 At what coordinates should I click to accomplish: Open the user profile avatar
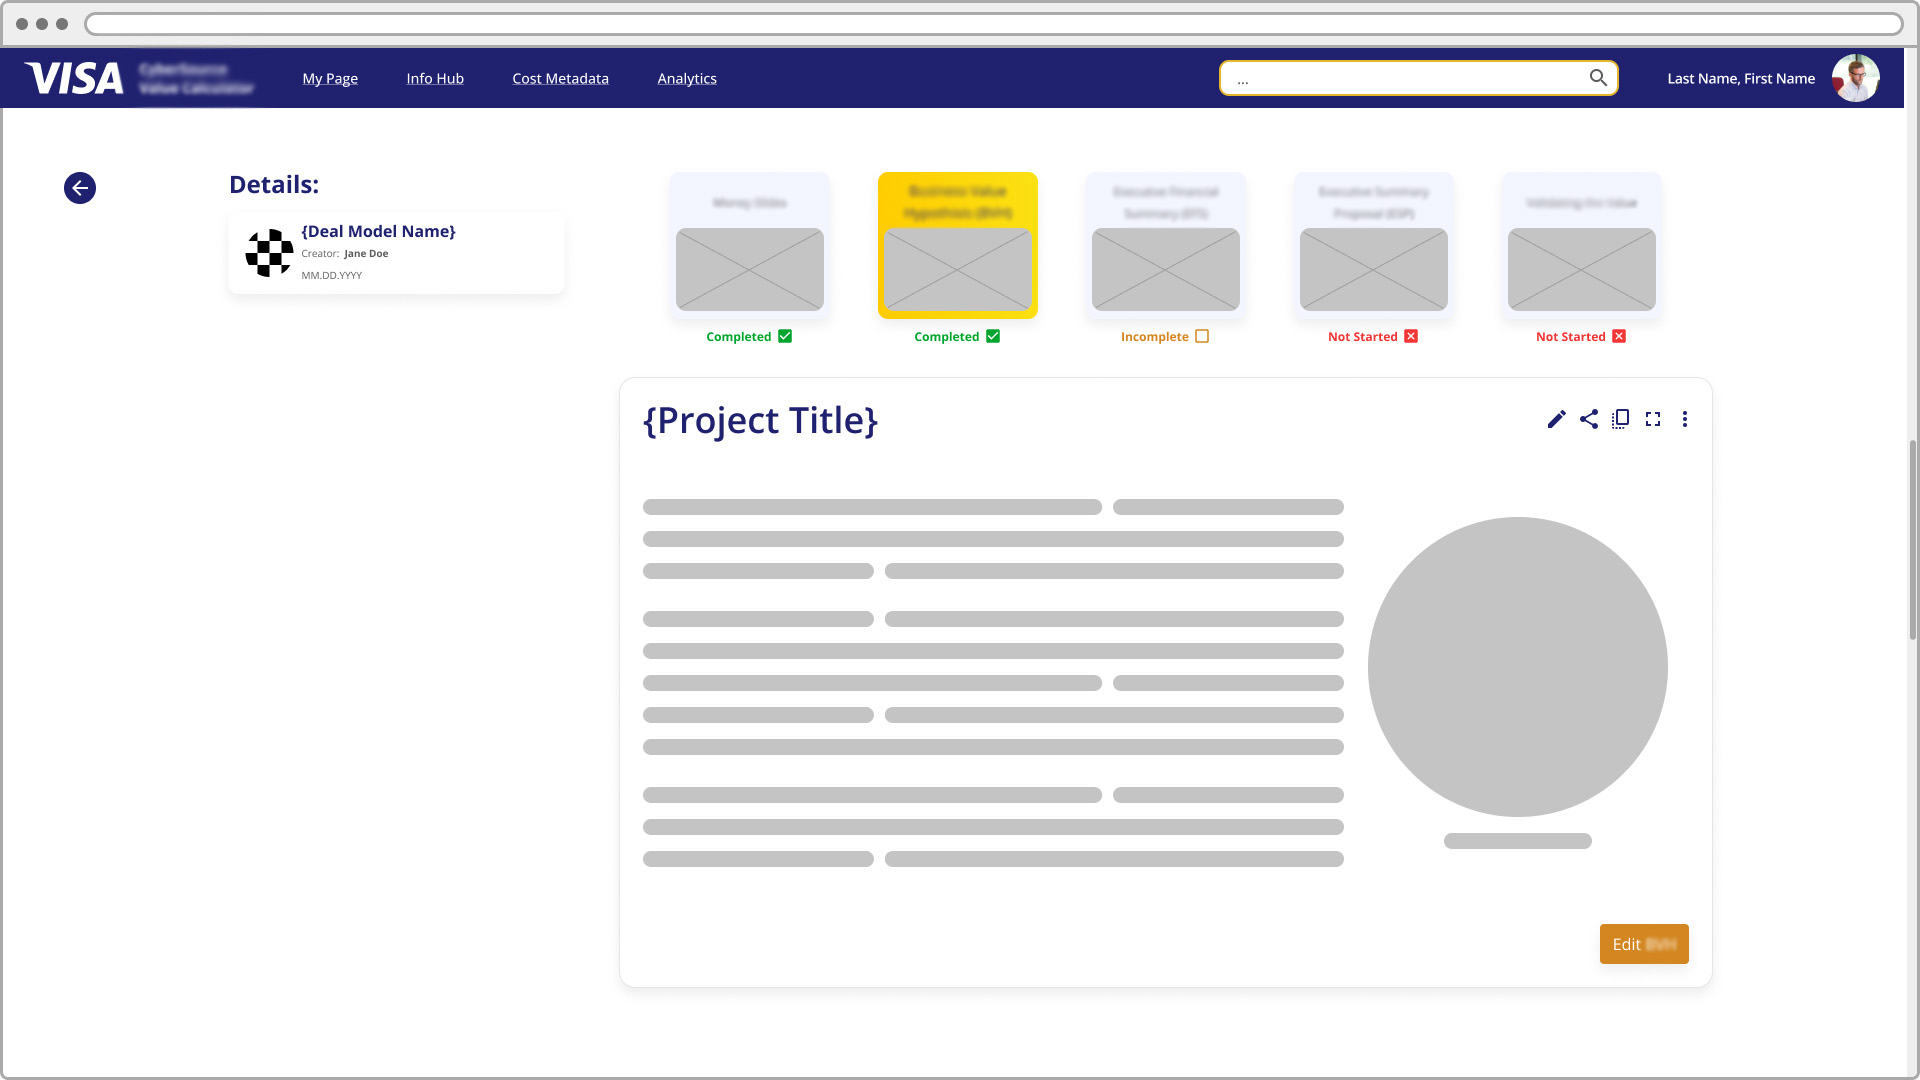pyautogui.click(x=1855, y=78)
